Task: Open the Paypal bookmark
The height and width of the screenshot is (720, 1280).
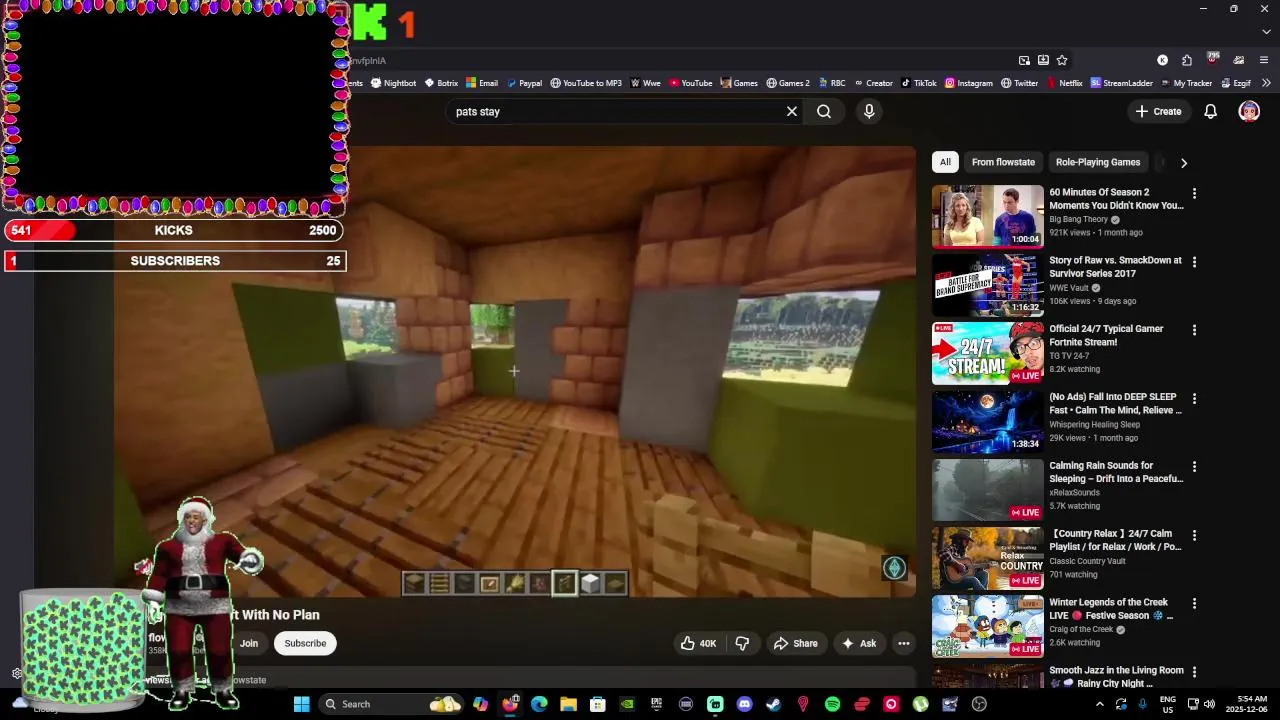Action: [524, 83]
